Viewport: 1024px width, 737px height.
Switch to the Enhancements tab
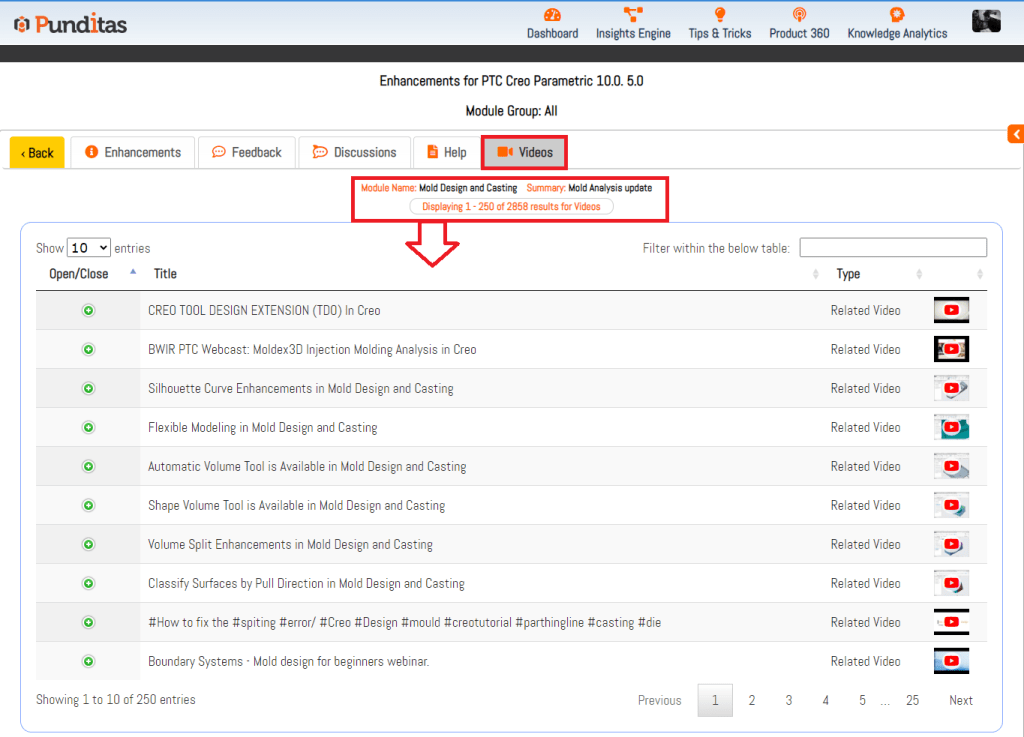[133, 153]
